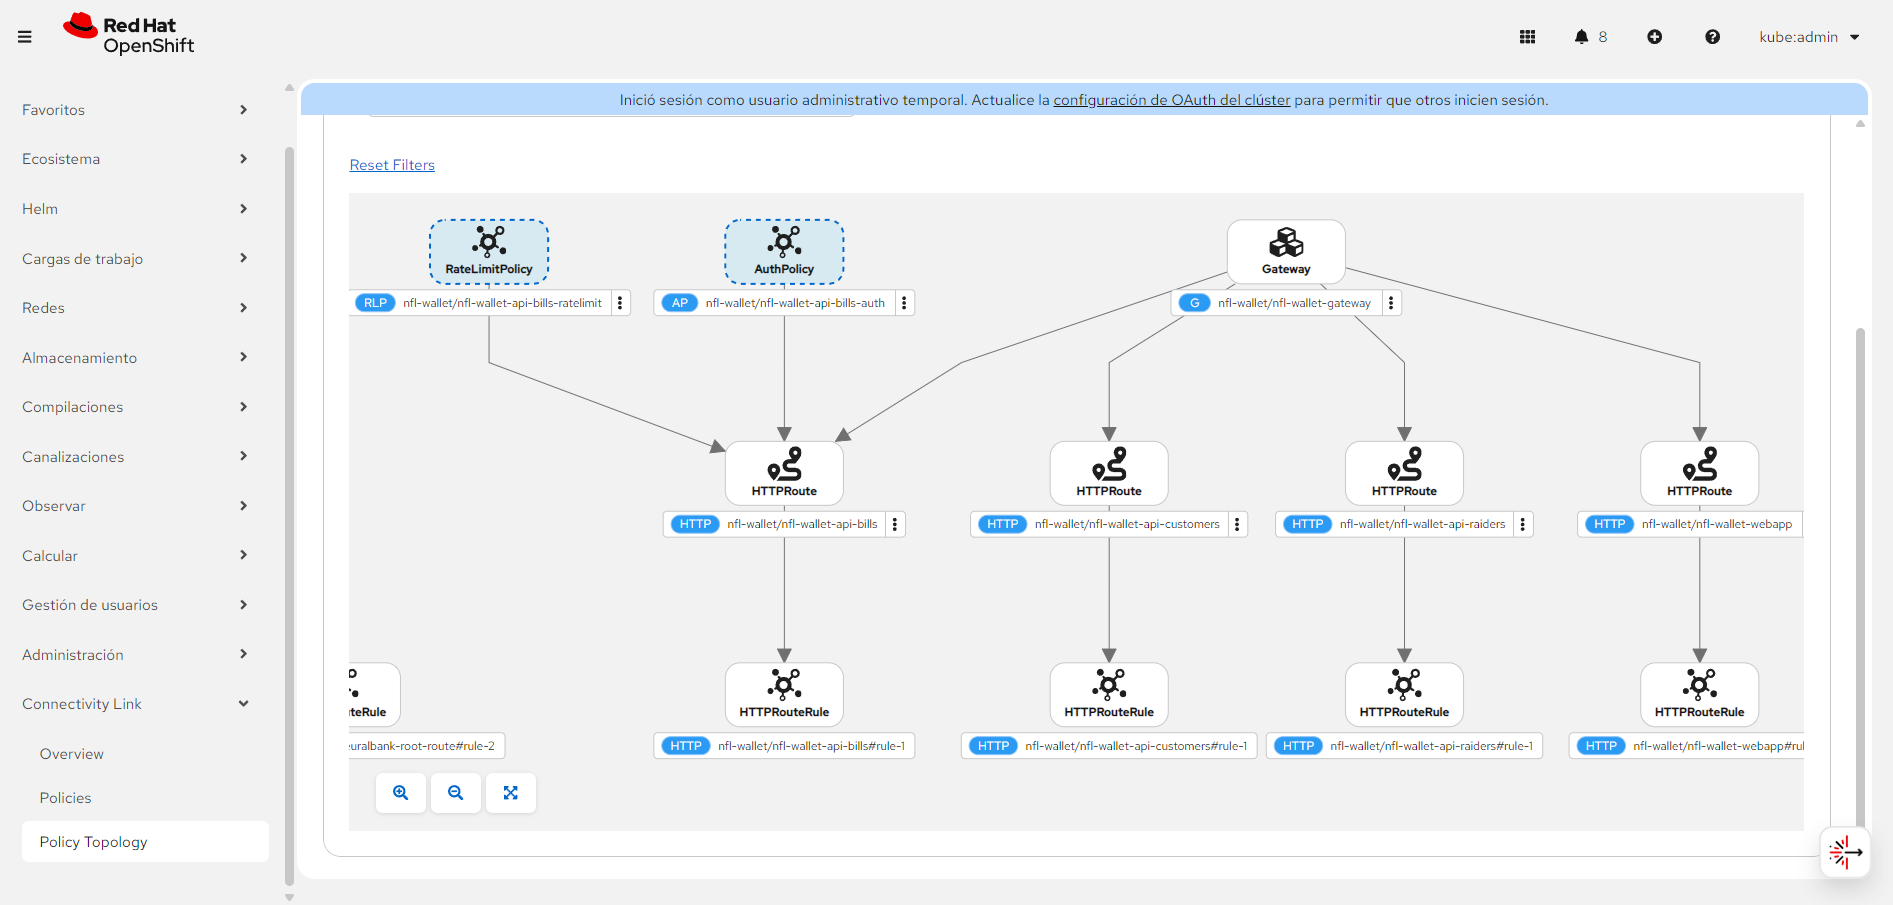Open the kube:admin user dropdown
This screenshot has height=905, width=1893.
(x=1809, y=37)
